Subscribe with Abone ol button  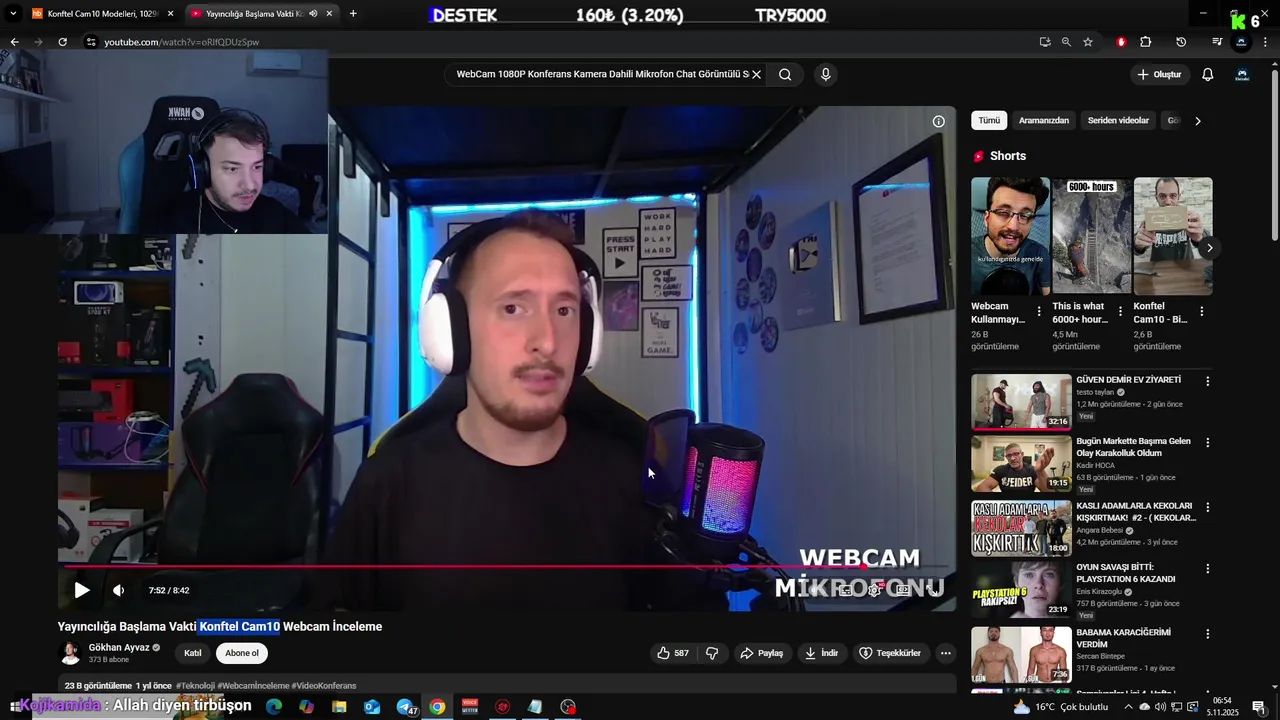(x=242, y=653)
